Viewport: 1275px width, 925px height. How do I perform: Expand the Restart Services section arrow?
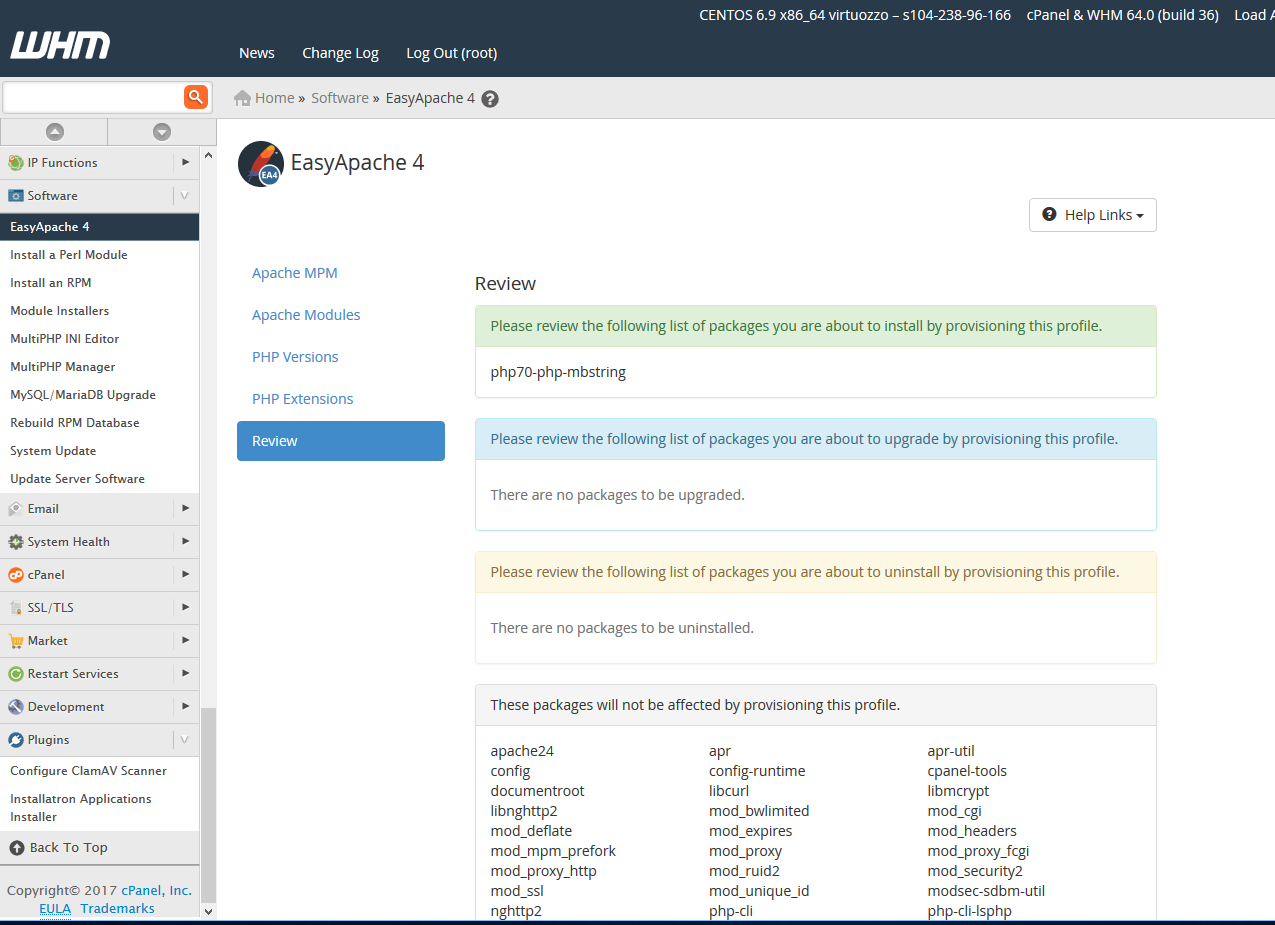point(185,673)
